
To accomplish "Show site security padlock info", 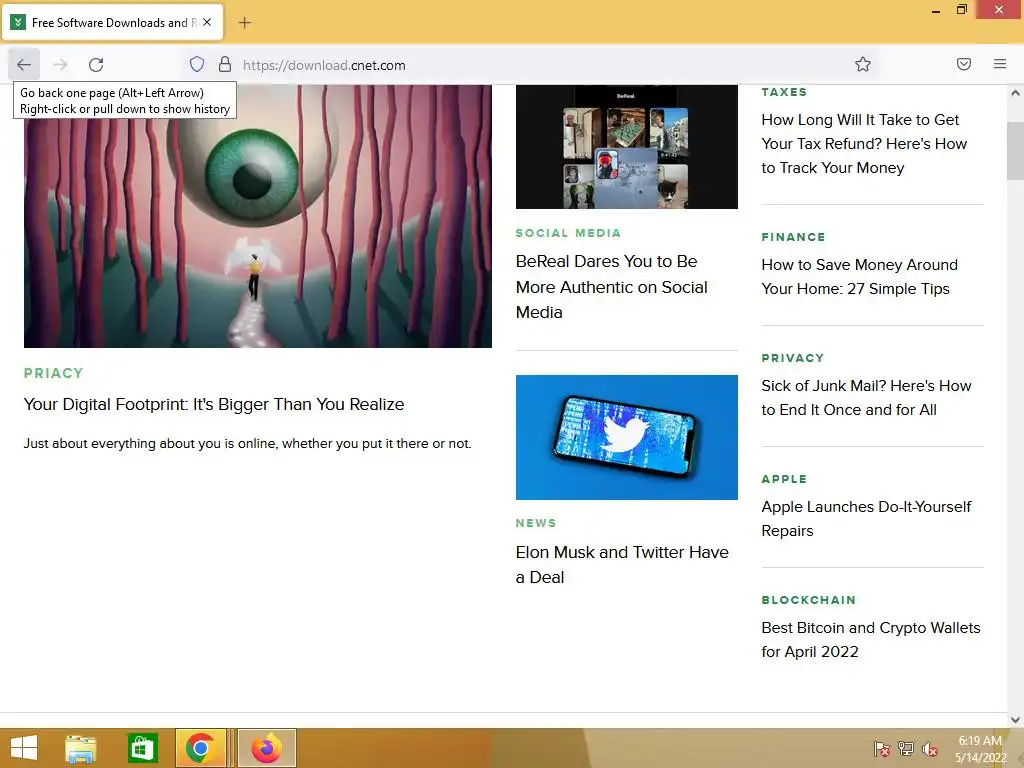I will coord(225,65).
